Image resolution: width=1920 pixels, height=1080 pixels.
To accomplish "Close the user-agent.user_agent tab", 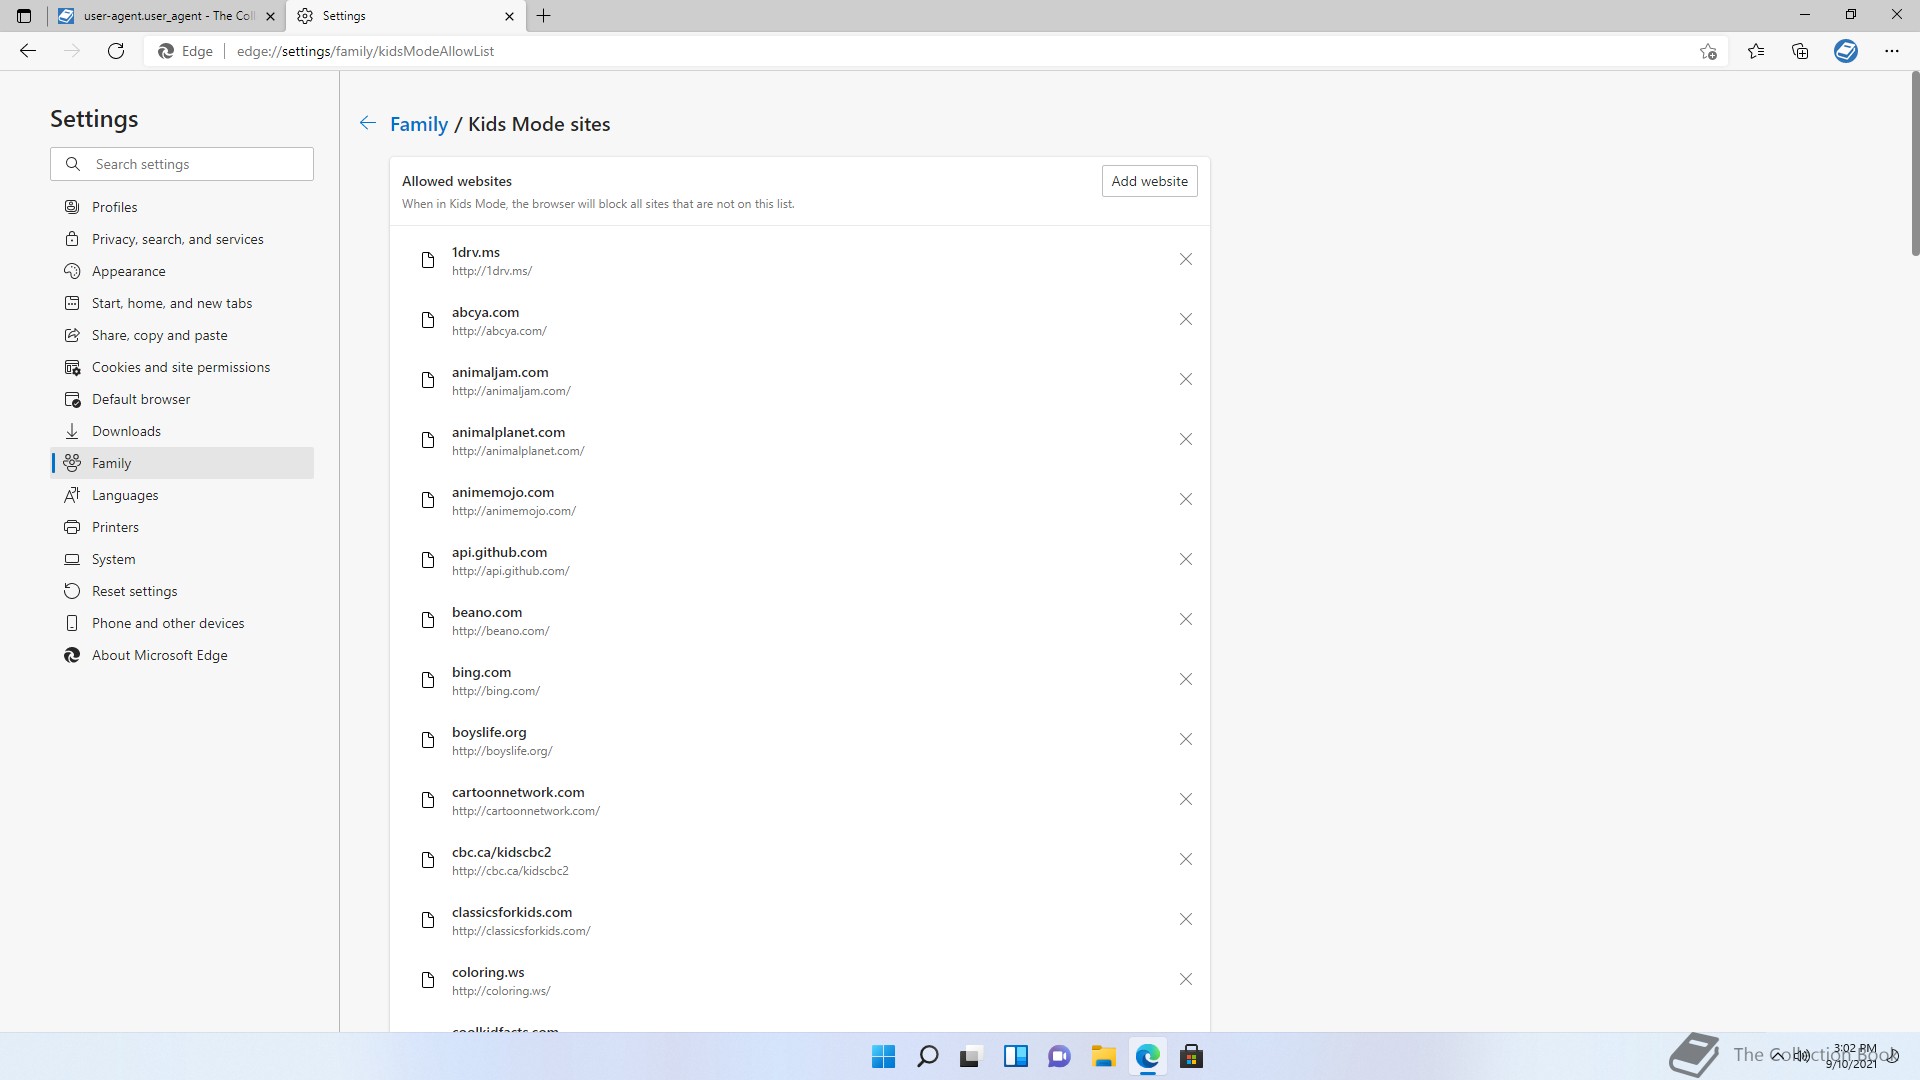I will coord(270,16).
